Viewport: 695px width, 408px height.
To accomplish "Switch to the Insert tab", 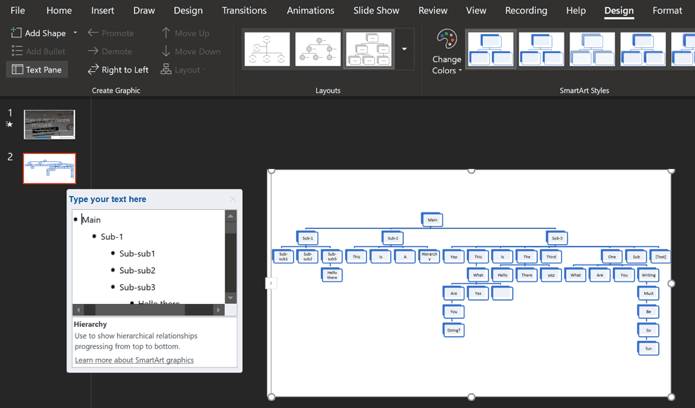I will tap(102, 10).
